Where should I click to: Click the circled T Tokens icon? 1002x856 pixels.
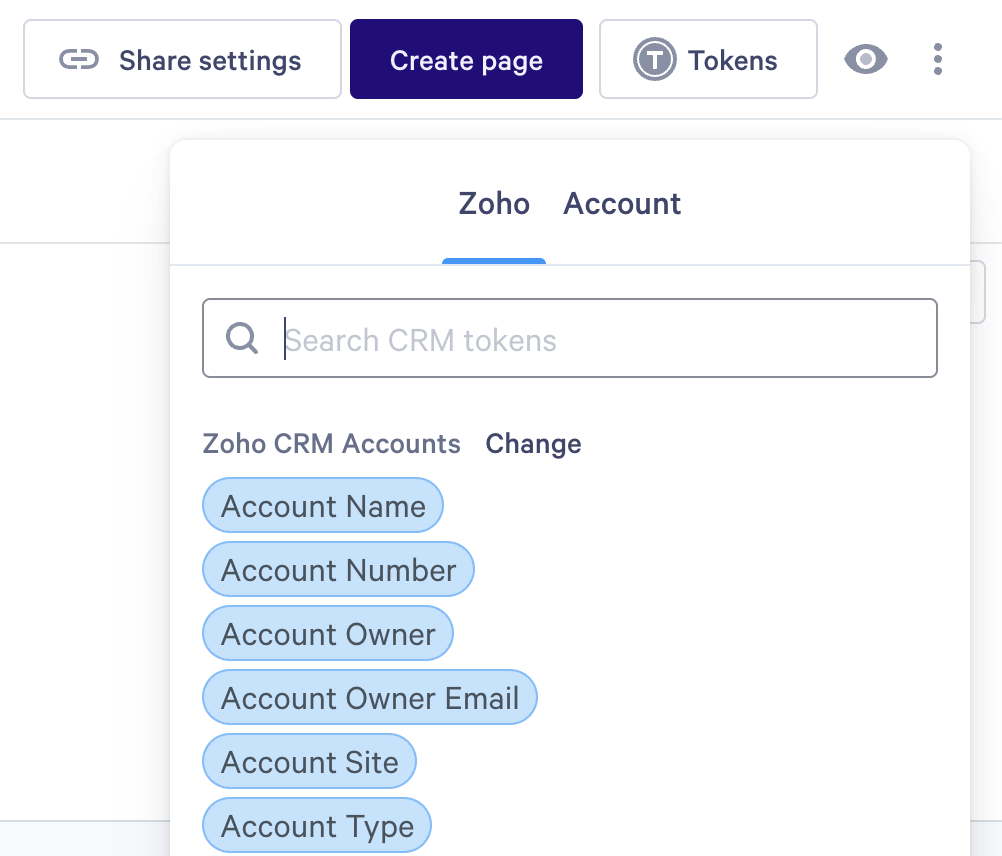point(654,60)
